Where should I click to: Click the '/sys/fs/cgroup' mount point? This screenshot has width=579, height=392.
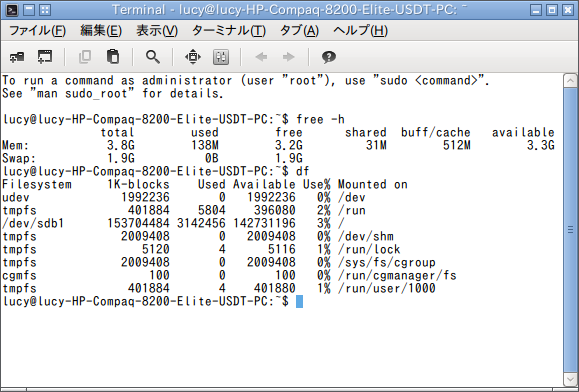coord(387,262)
